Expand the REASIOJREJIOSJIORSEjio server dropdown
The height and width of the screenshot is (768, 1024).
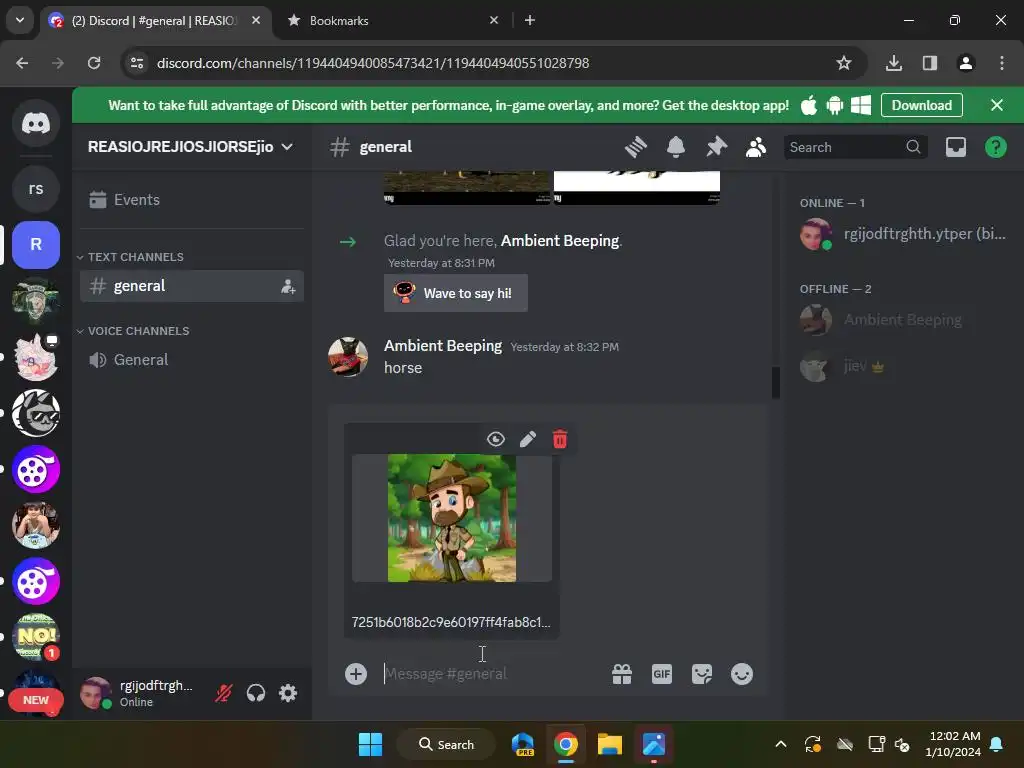click(x=191, y=147)
